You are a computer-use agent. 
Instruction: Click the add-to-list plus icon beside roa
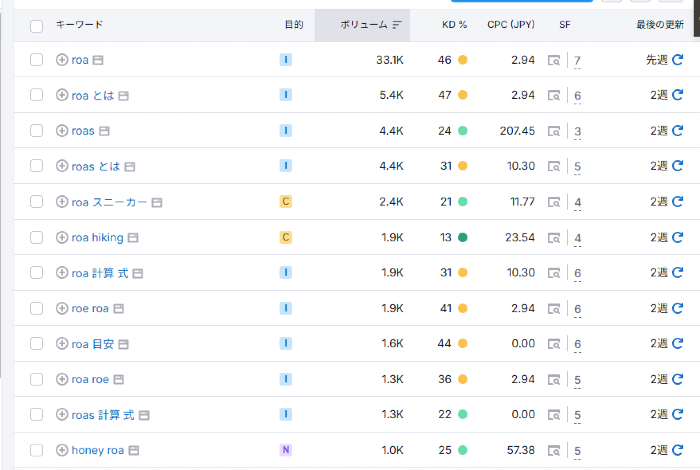tap(62, 60)
